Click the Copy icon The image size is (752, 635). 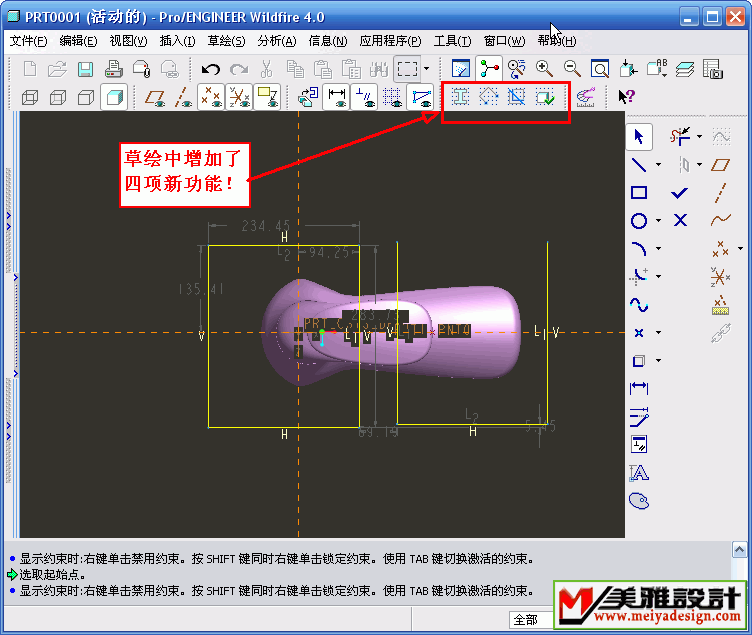(x=295, y=69)
